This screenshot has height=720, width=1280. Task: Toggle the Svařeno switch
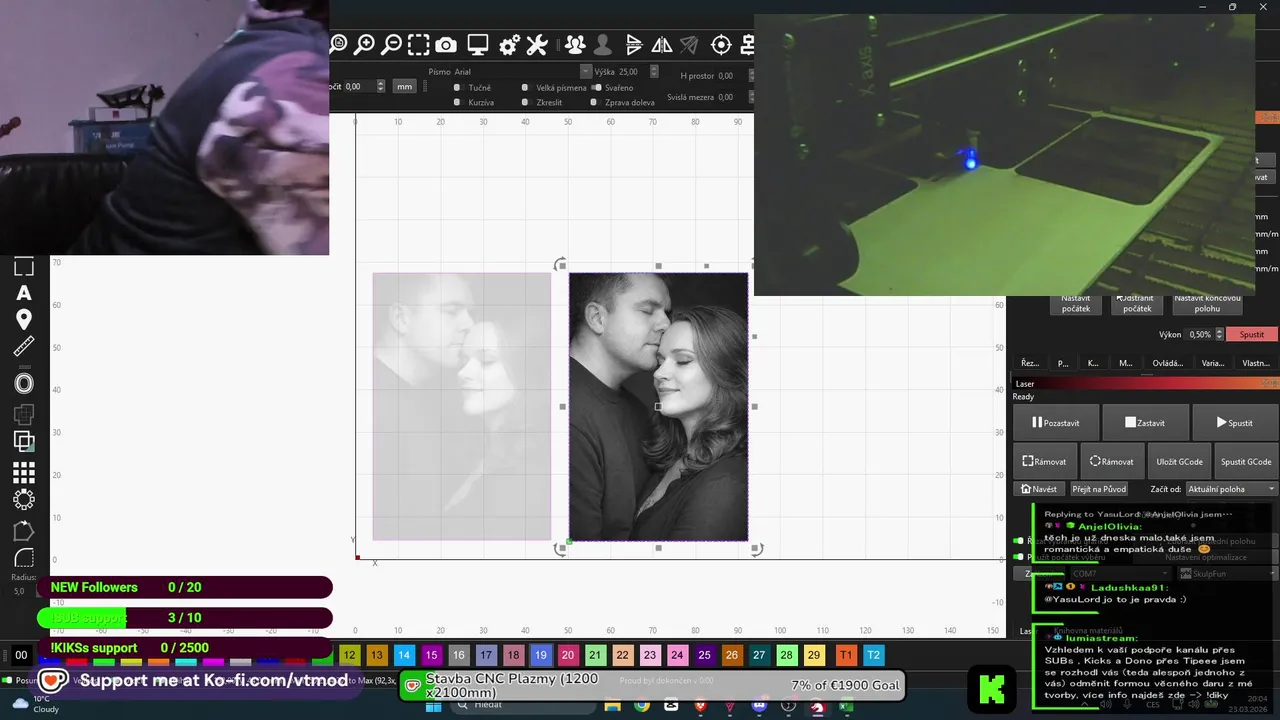[x=597, y=88]
